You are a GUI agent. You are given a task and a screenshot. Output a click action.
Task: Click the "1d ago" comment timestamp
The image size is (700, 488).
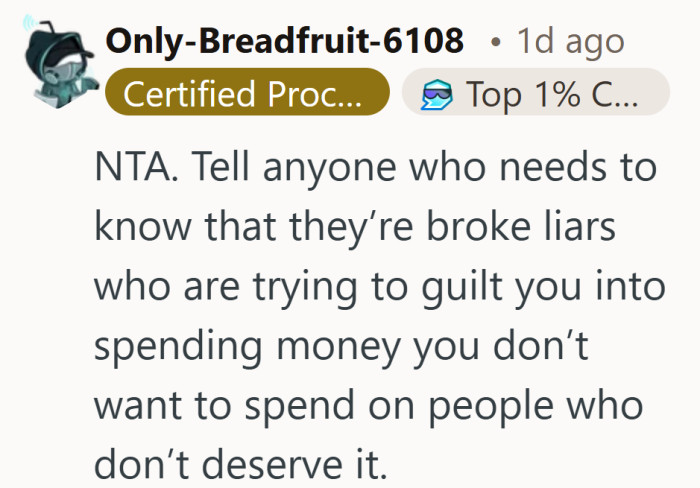(x=570, y=41)
